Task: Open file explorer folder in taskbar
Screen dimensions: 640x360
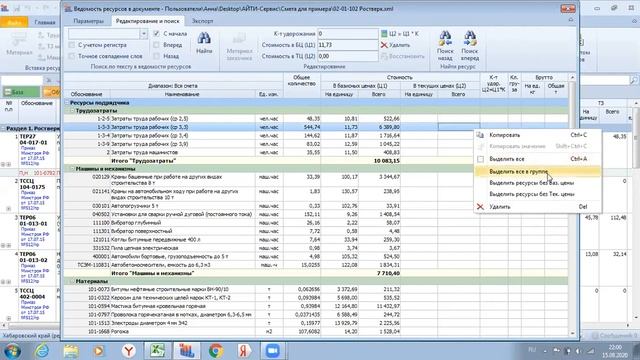Action: 71,351
